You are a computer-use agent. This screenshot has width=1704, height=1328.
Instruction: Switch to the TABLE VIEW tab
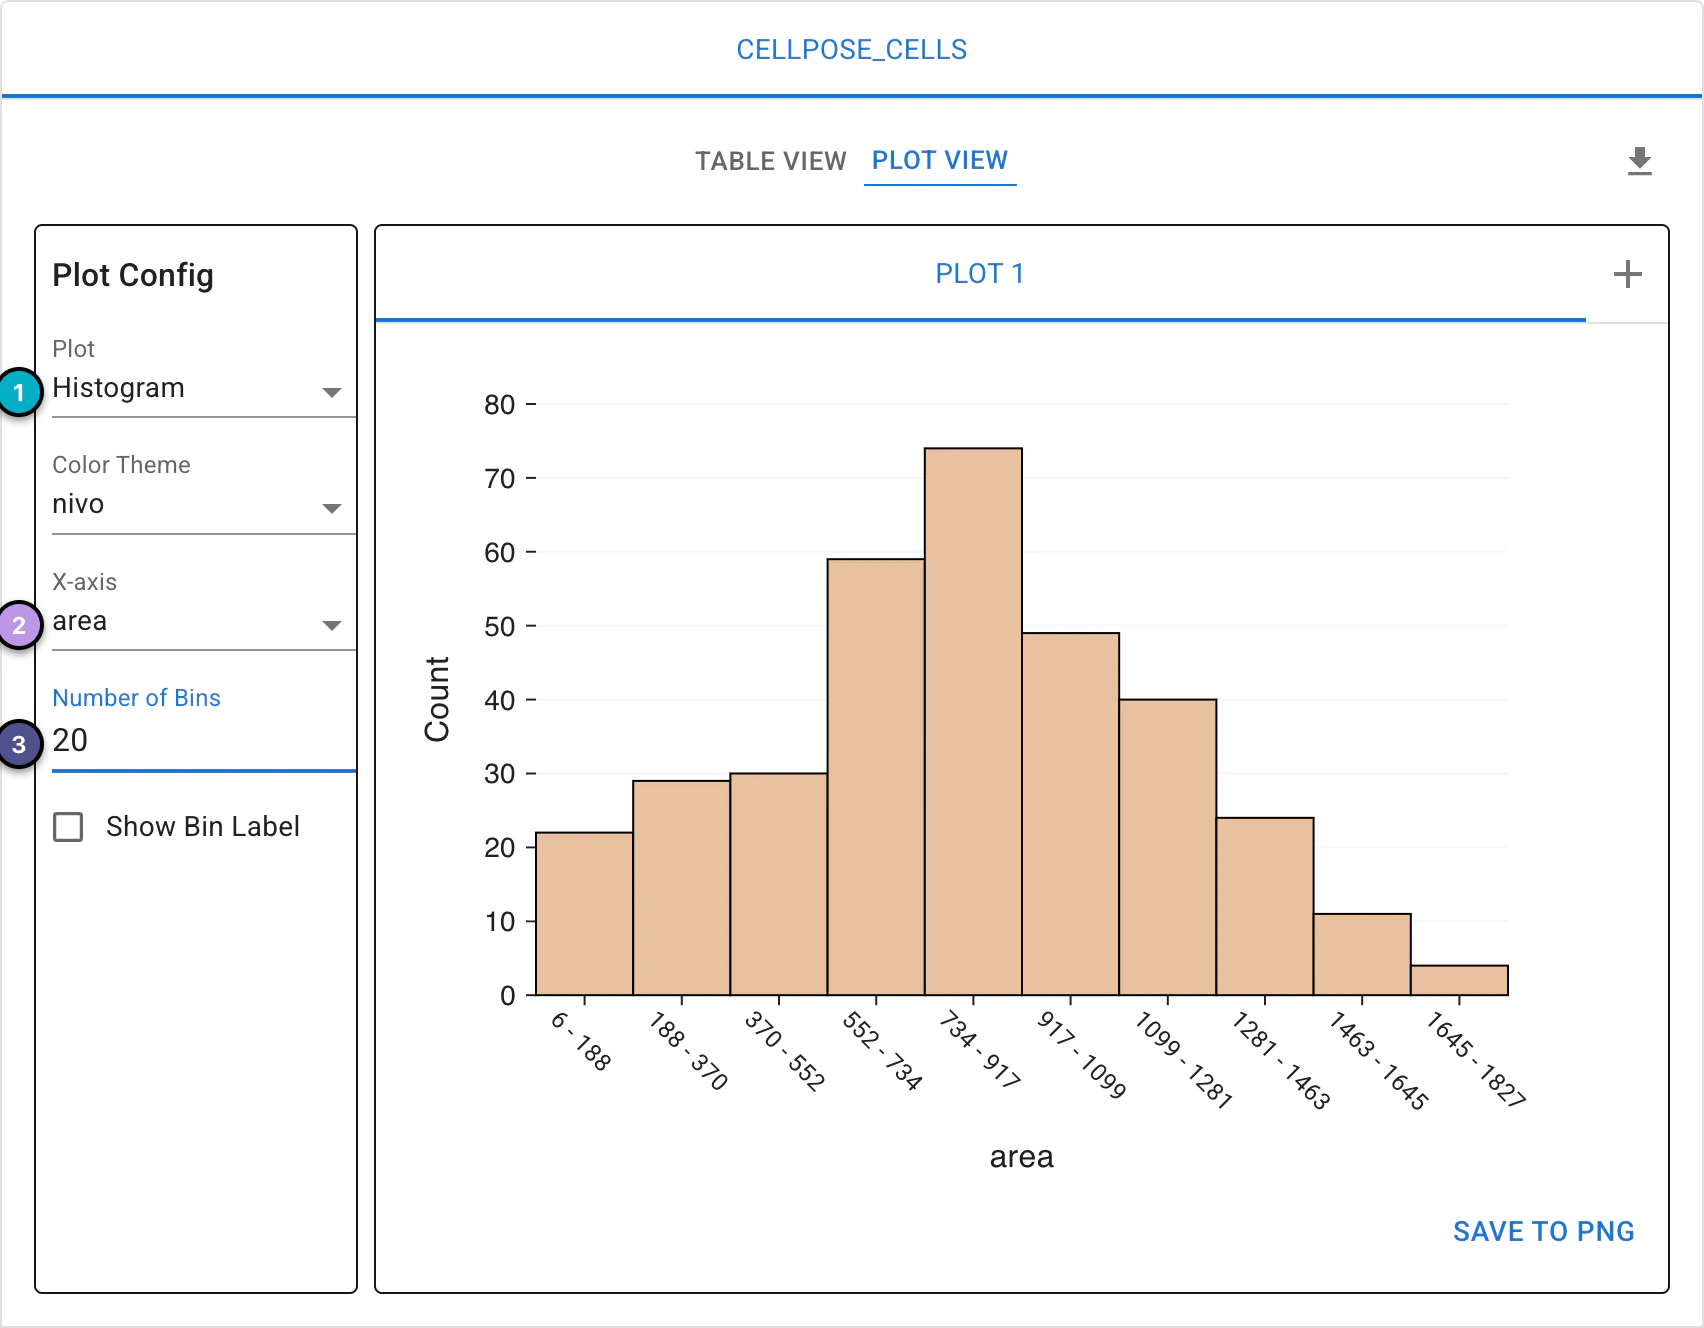771,161
